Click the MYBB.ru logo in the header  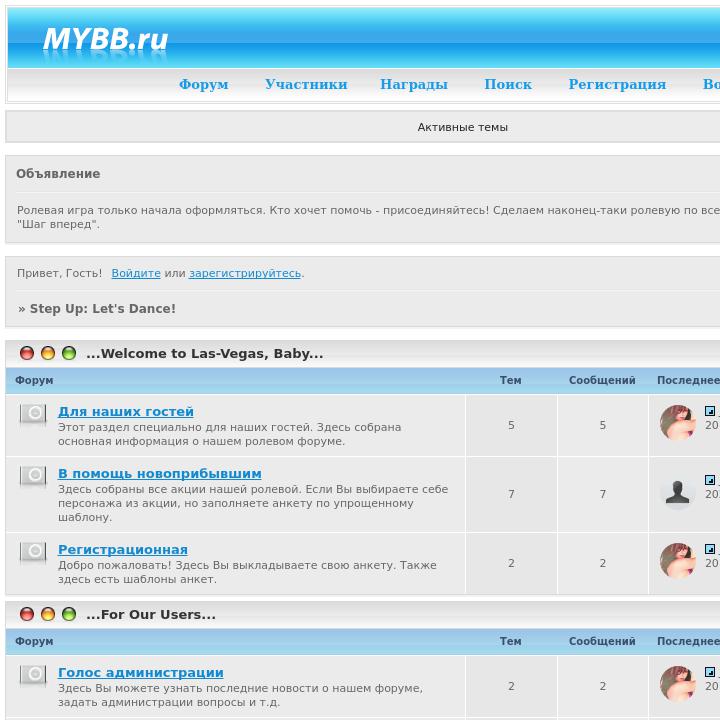point(105,40)
